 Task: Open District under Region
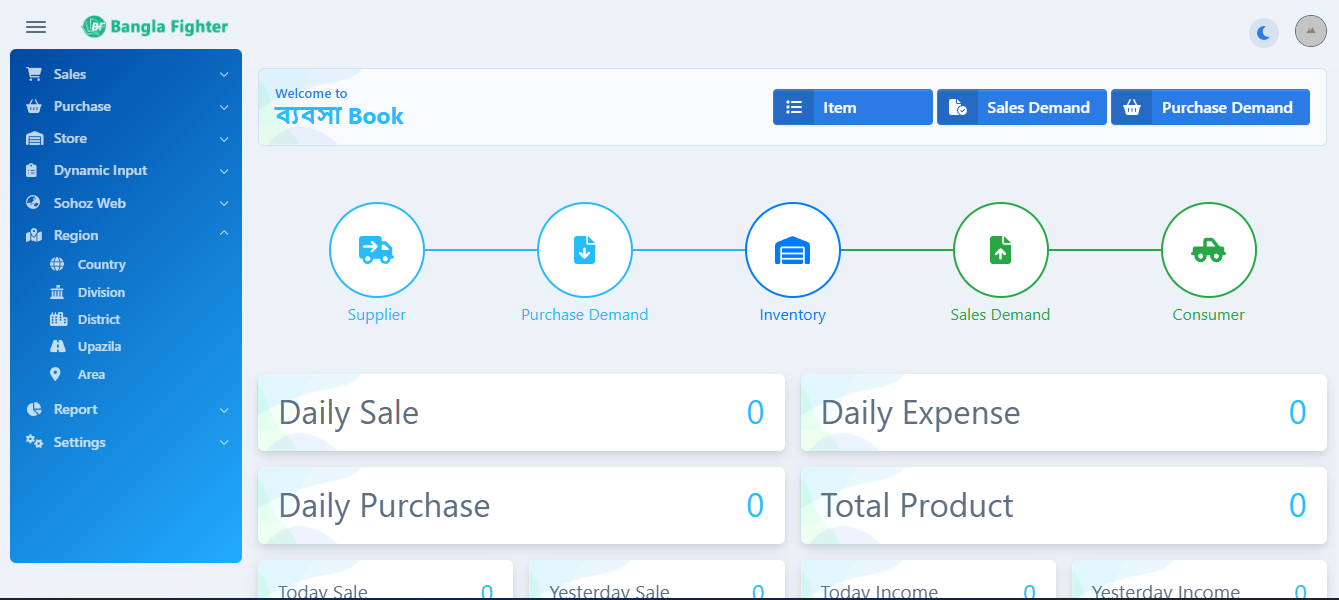pos(99,320)
